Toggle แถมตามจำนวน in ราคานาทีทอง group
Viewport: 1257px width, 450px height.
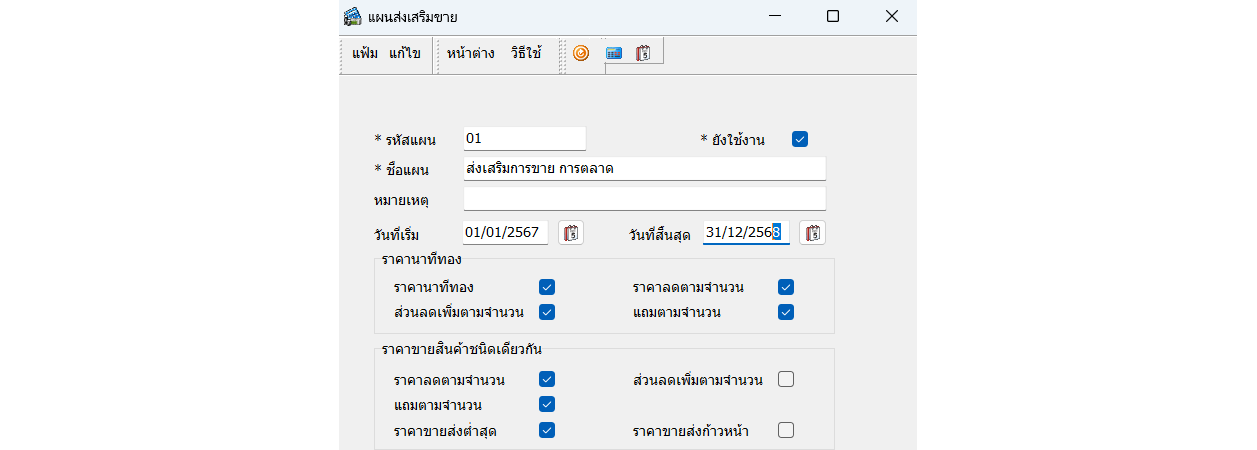coord(786,312)
